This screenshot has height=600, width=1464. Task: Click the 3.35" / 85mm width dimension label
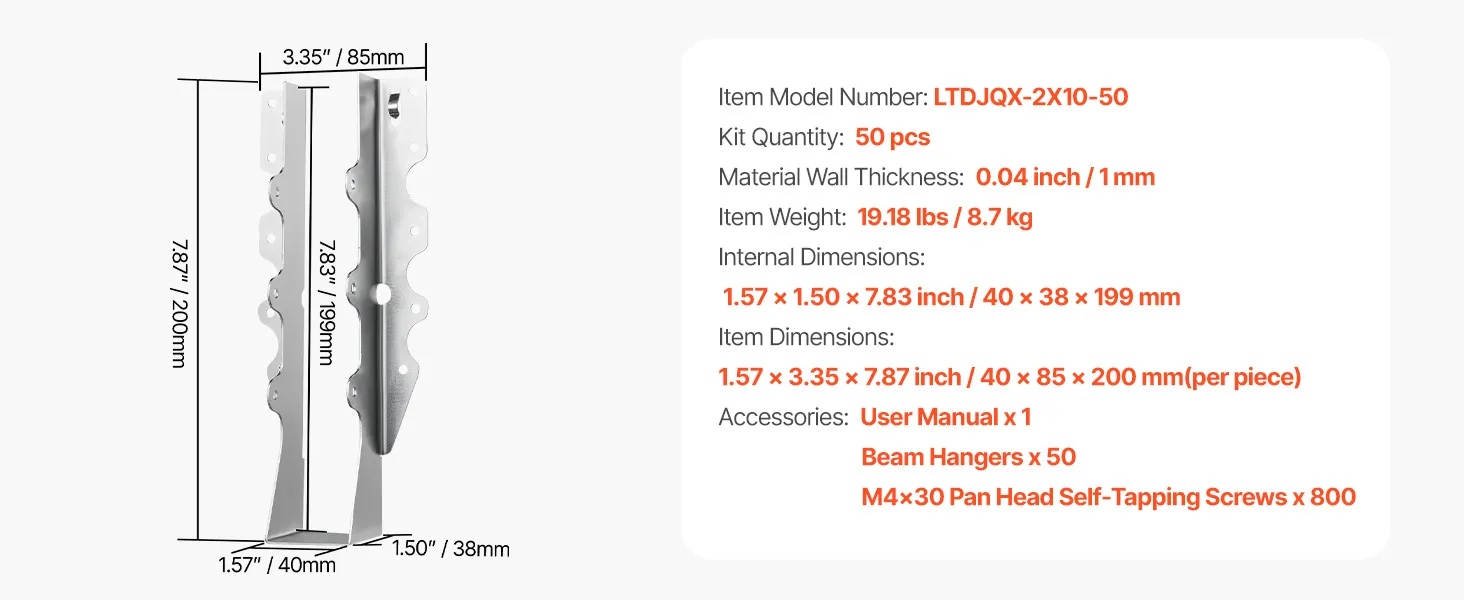343,57
